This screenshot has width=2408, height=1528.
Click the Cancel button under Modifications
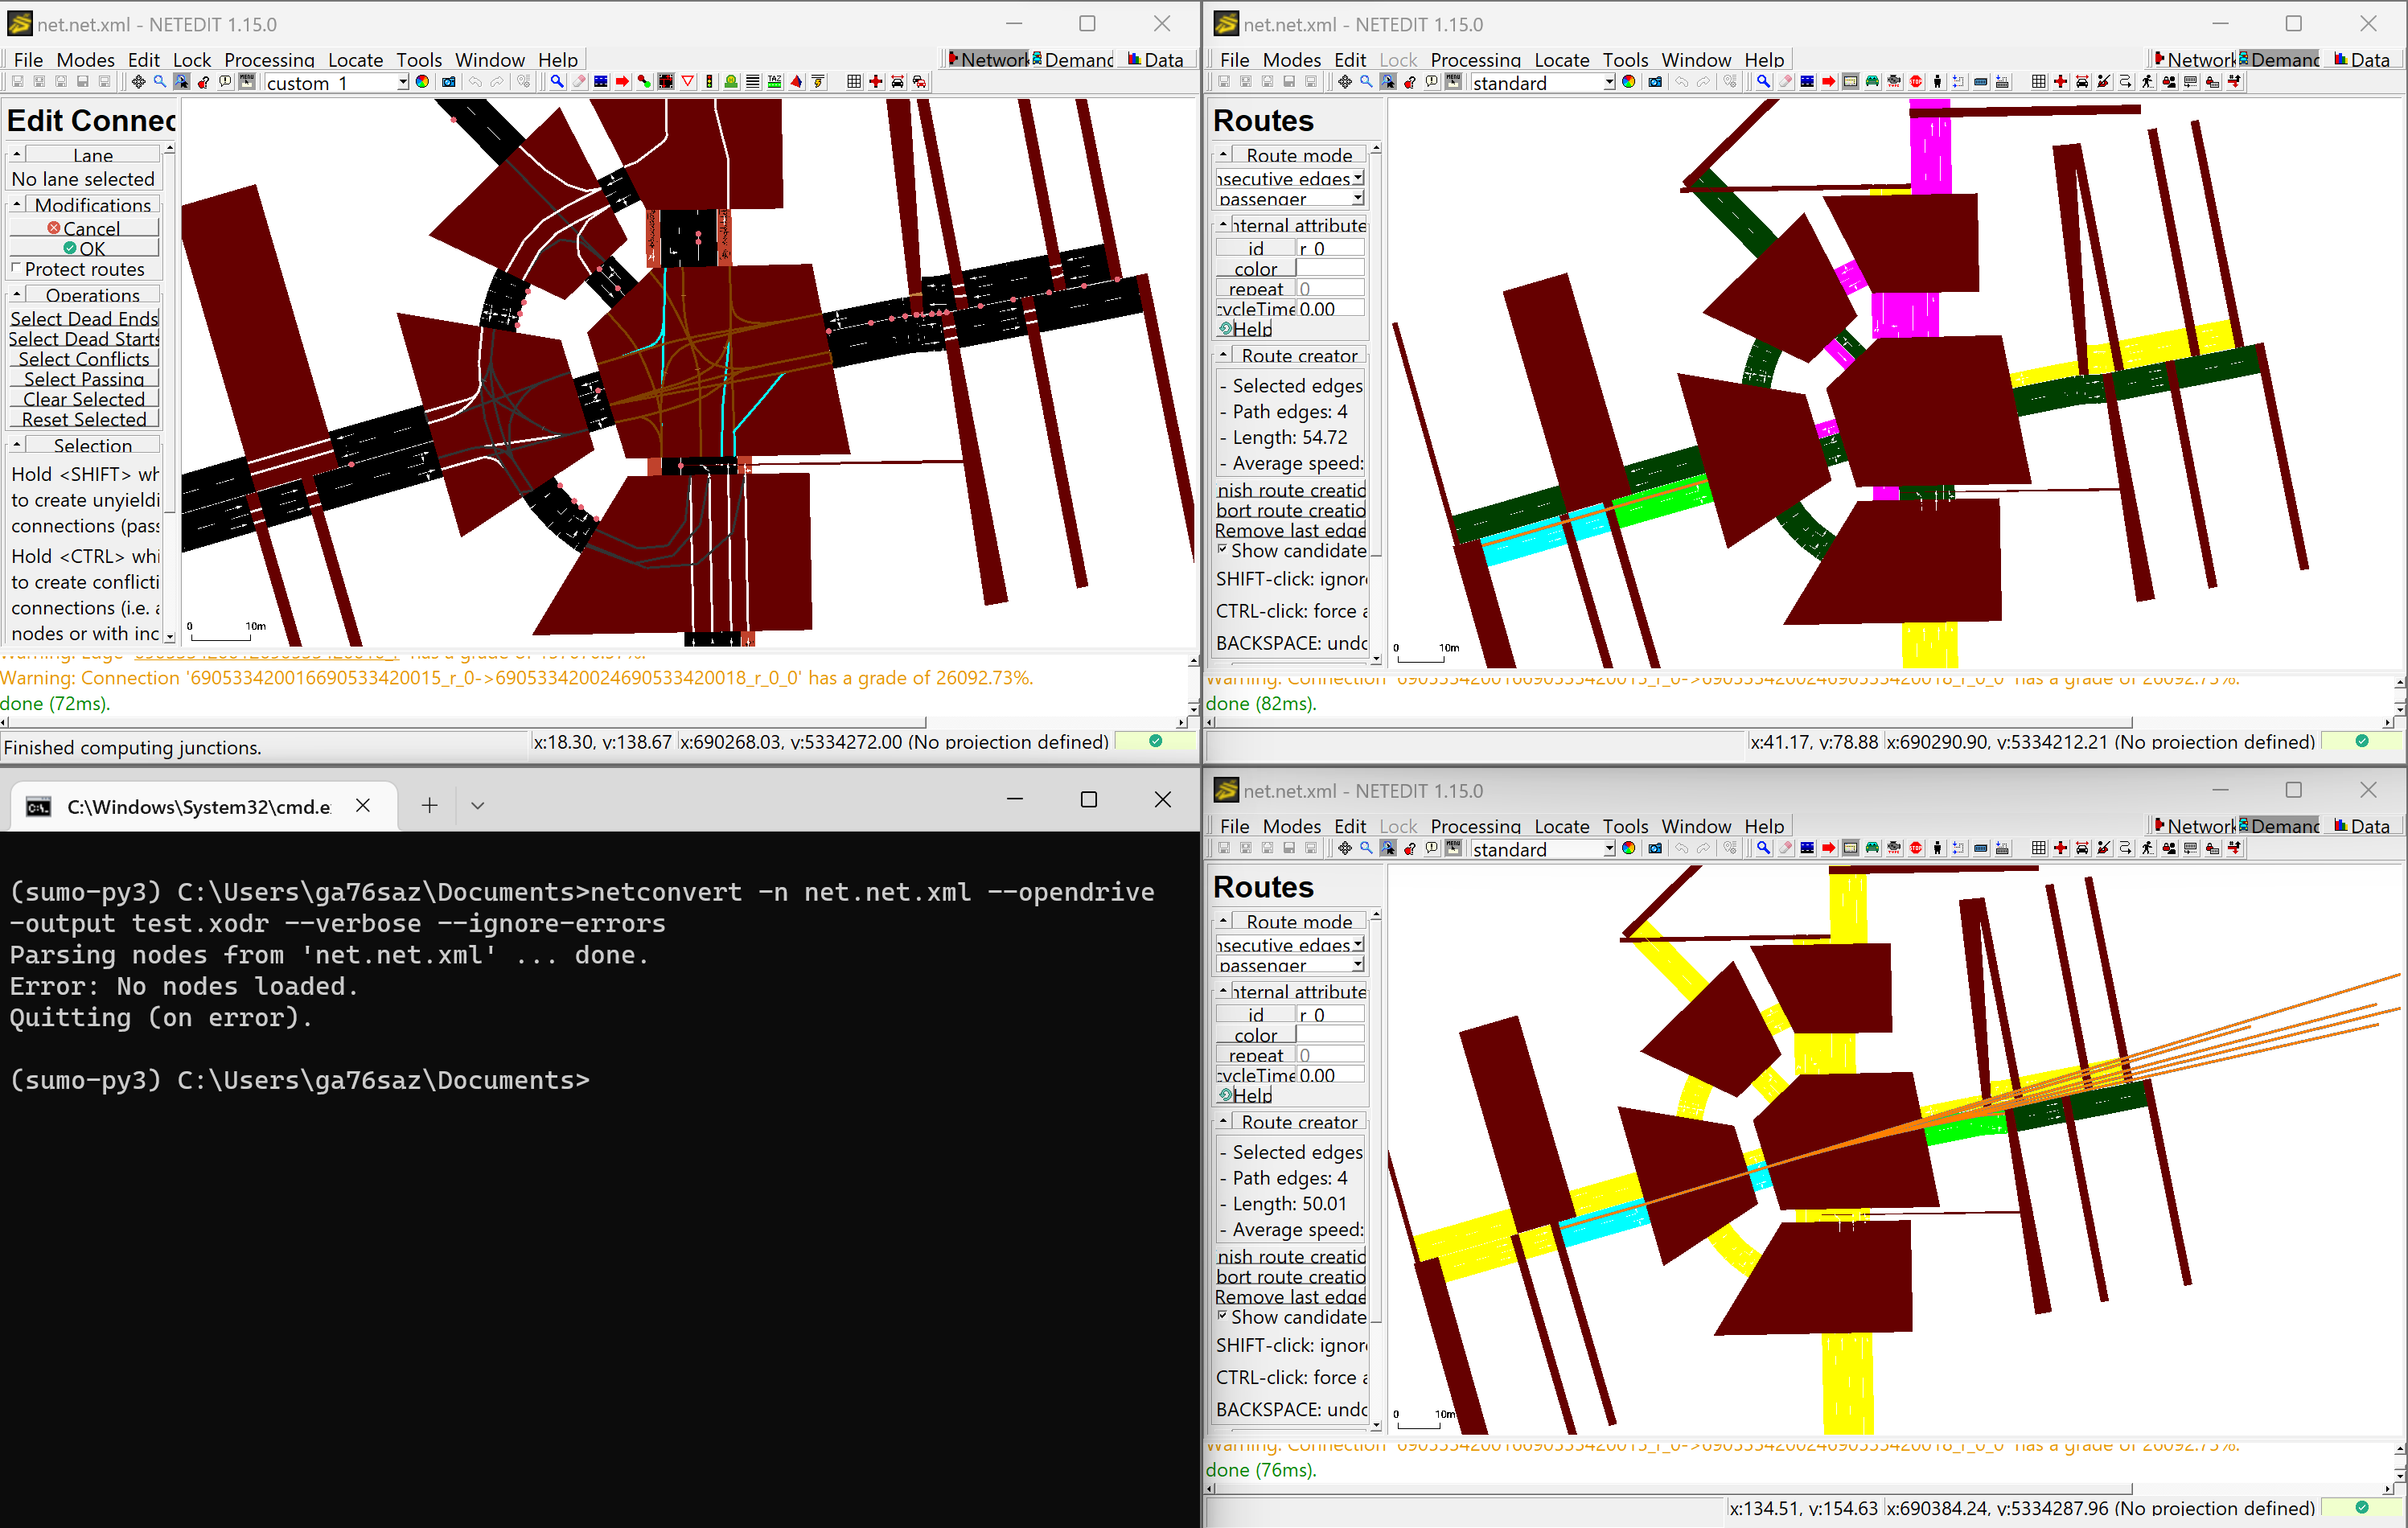click(84, 228)
